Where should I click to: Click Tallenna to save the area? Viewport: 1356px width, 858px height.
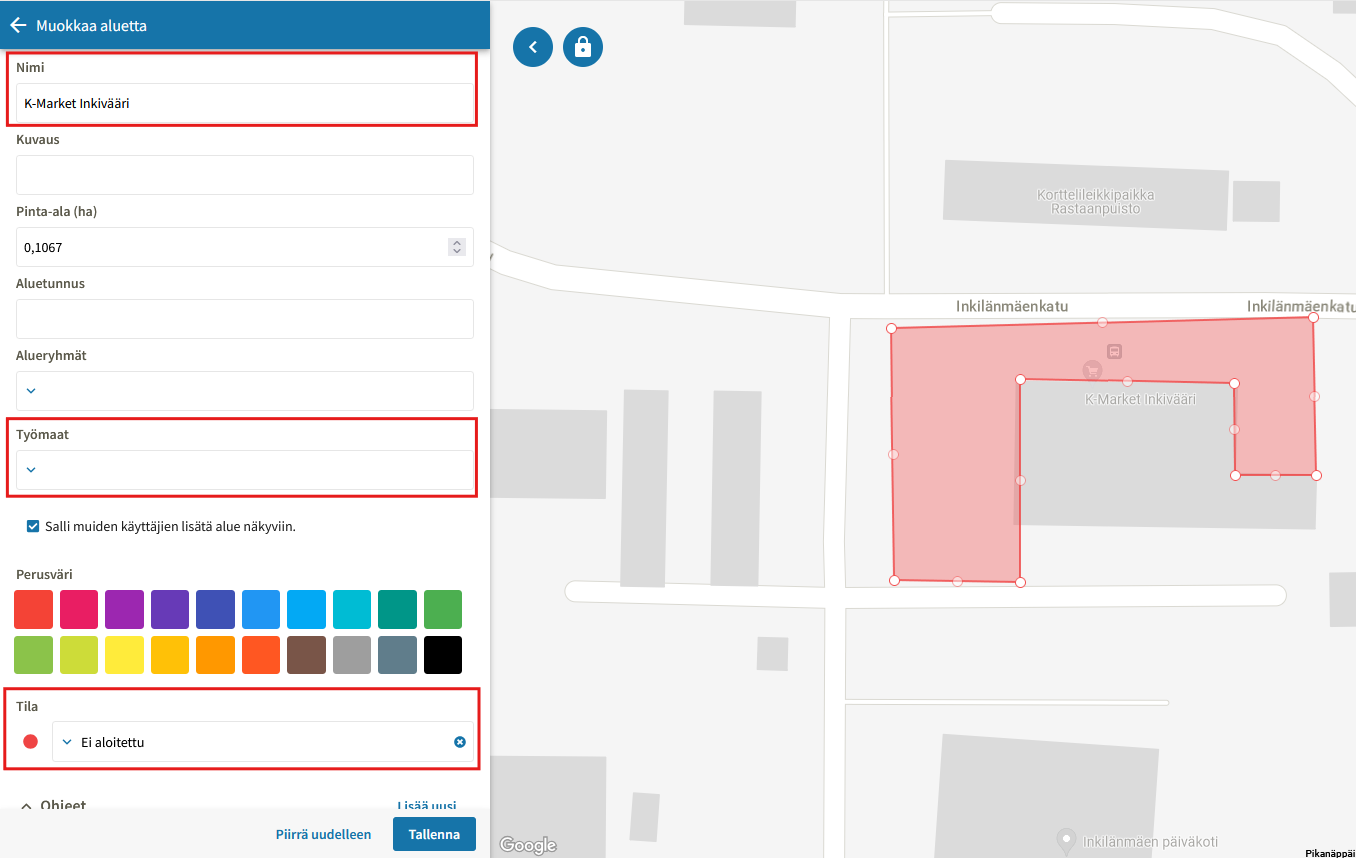(x=434, y=834)
